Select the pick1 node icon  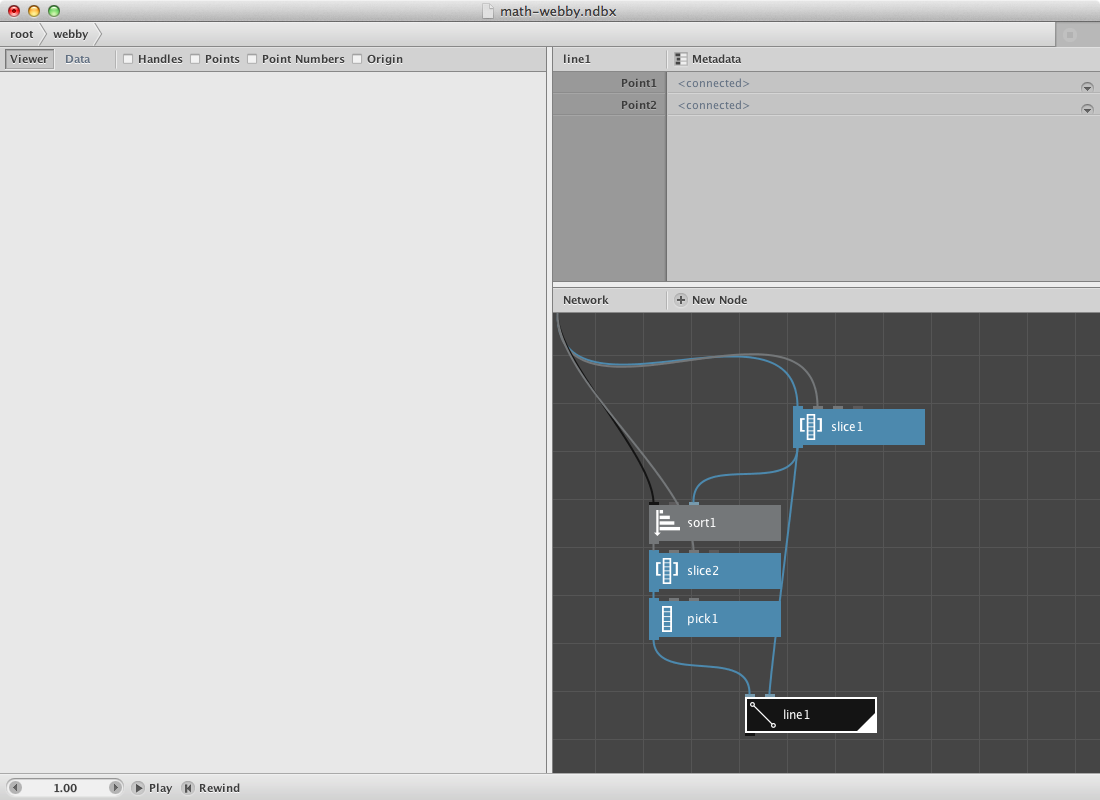point(667,619)
